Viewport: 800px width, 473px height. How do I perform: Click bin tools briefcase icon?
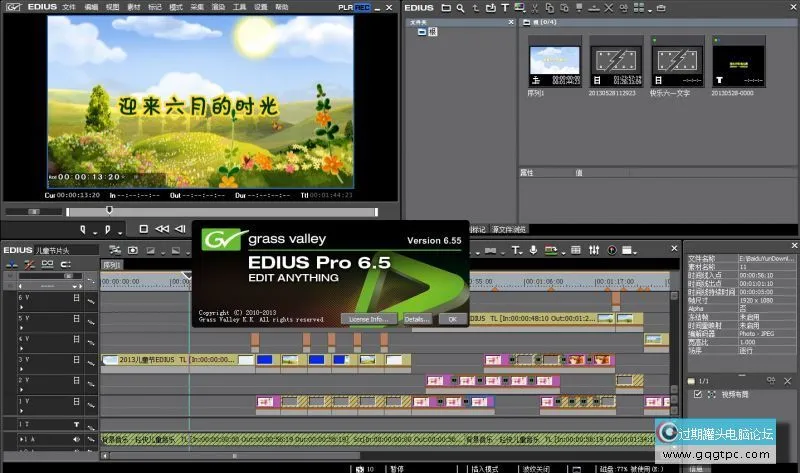[661, 8]
